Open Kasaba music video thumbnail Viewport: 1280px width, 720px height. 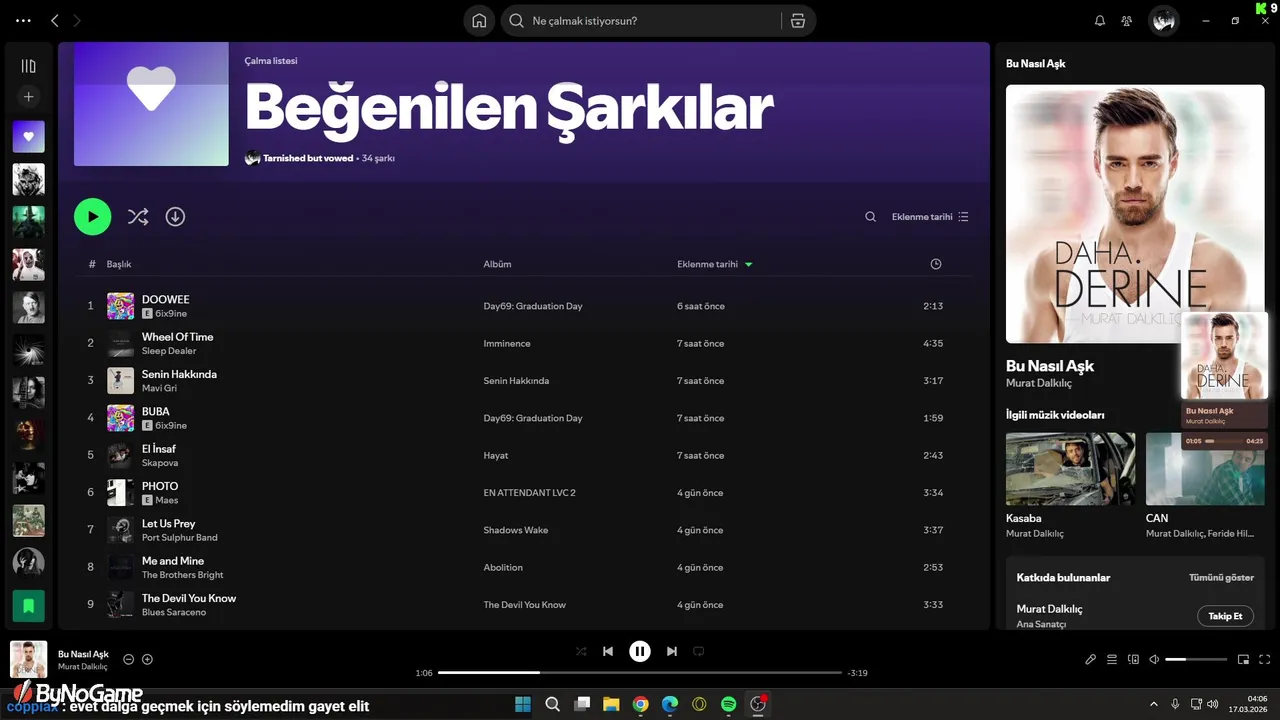click(x=1070, y=469)
